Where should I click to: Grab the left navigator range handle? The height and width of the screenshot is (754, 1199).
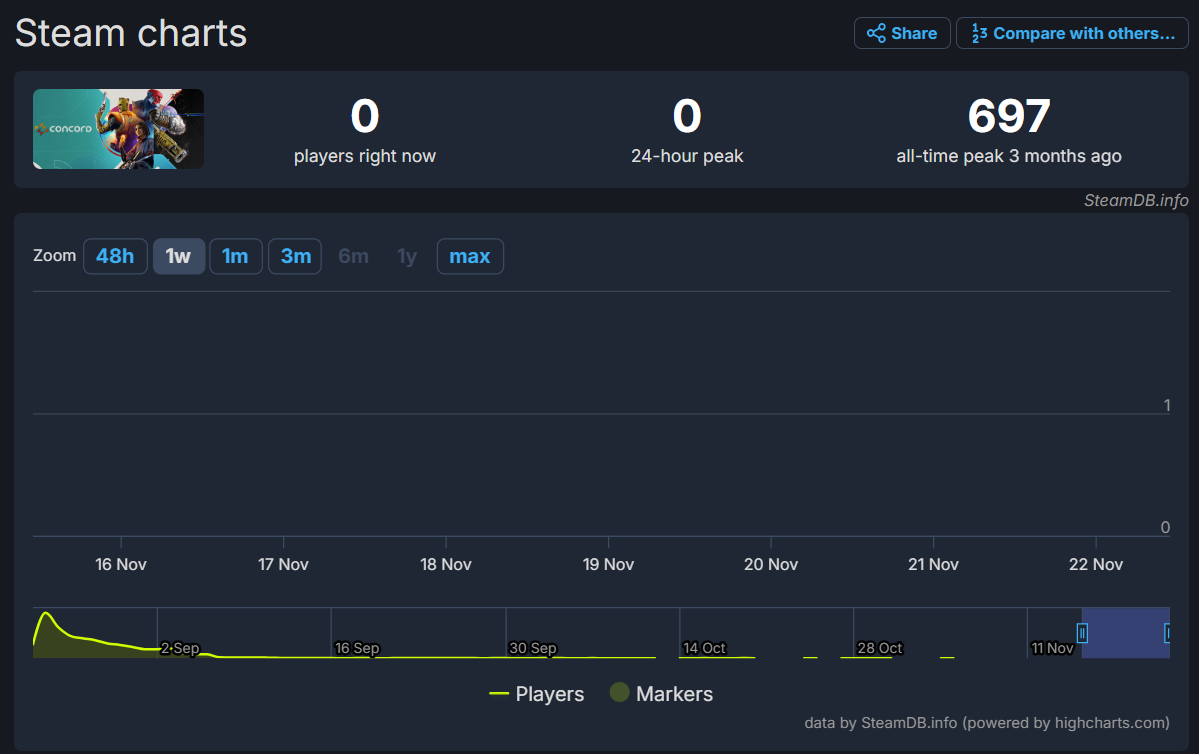[1082, 633]
